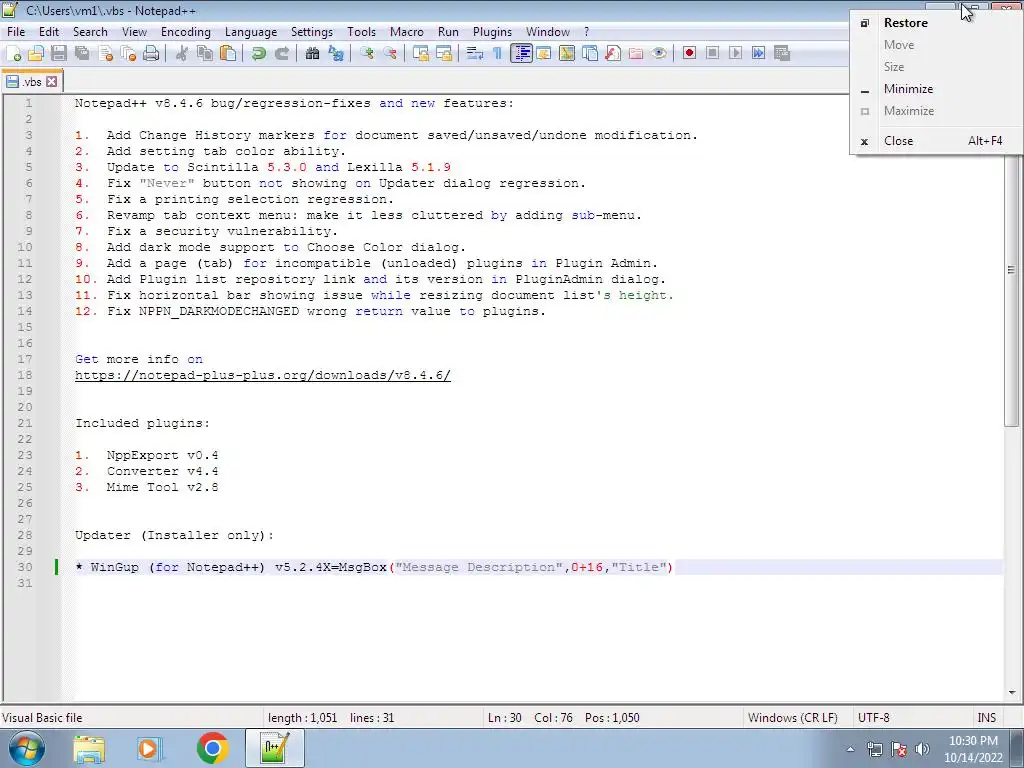The height and width of the screenshot is (768, 1024).
Task: Show hidden tray icons arrow
Action: (x=850, y=750)
